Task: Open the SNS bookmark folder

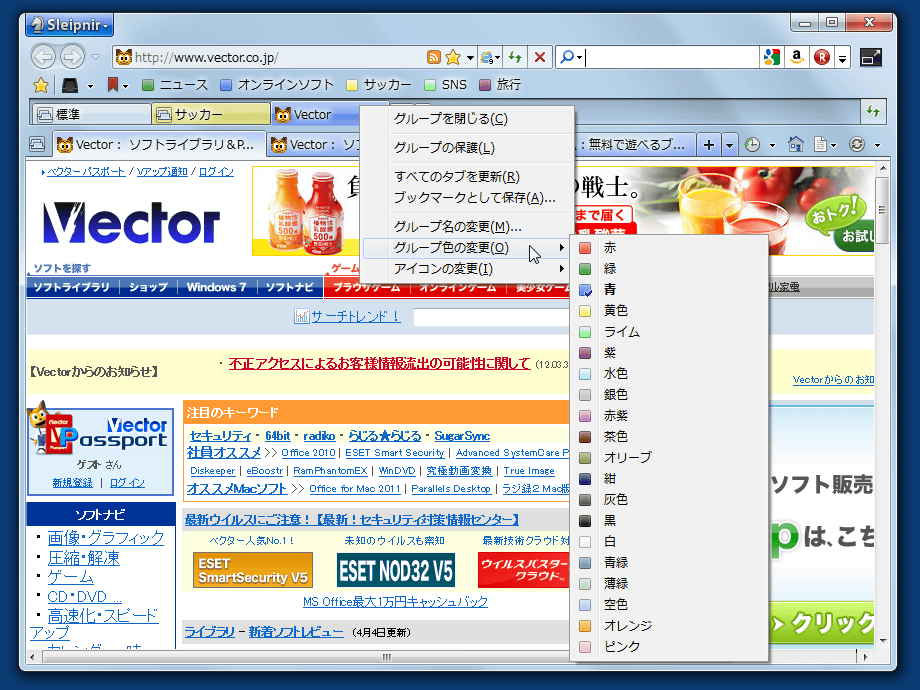Action: [x=445, y=85]
